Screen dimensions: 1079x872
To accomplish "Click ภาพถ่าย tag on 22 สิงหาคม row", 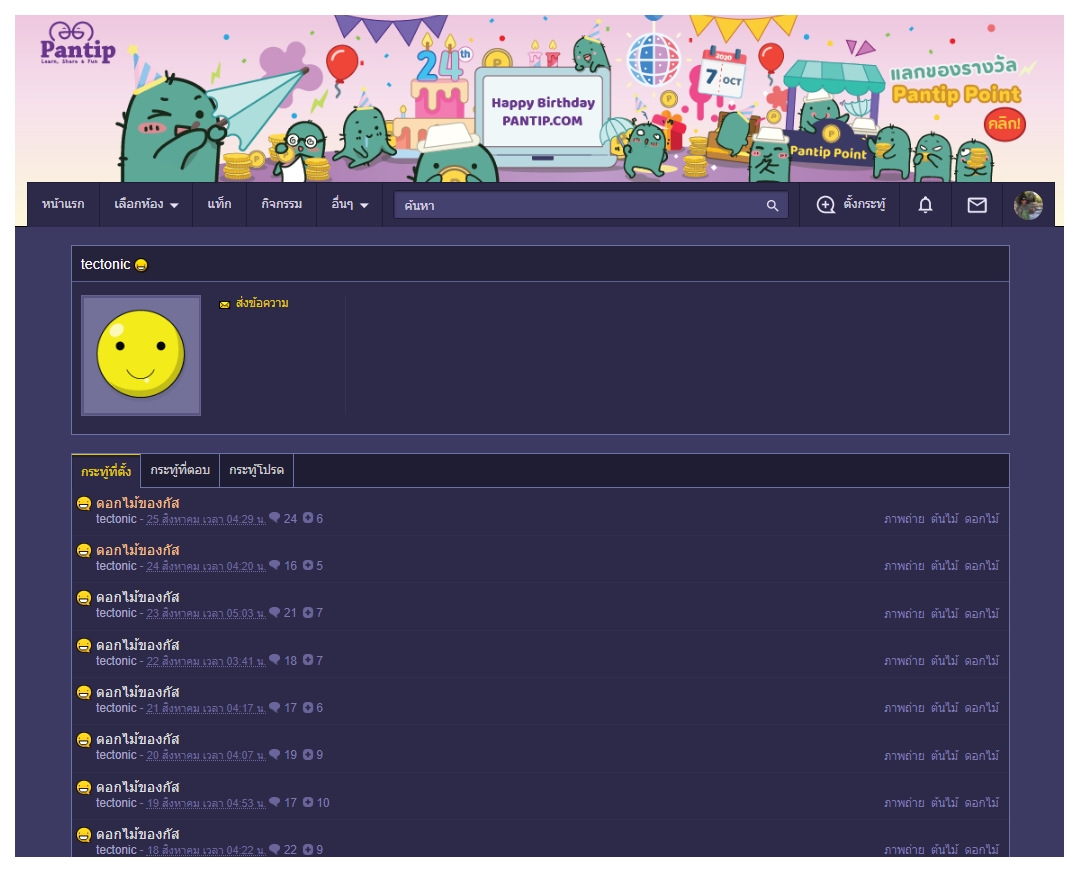I will (904, 661).
